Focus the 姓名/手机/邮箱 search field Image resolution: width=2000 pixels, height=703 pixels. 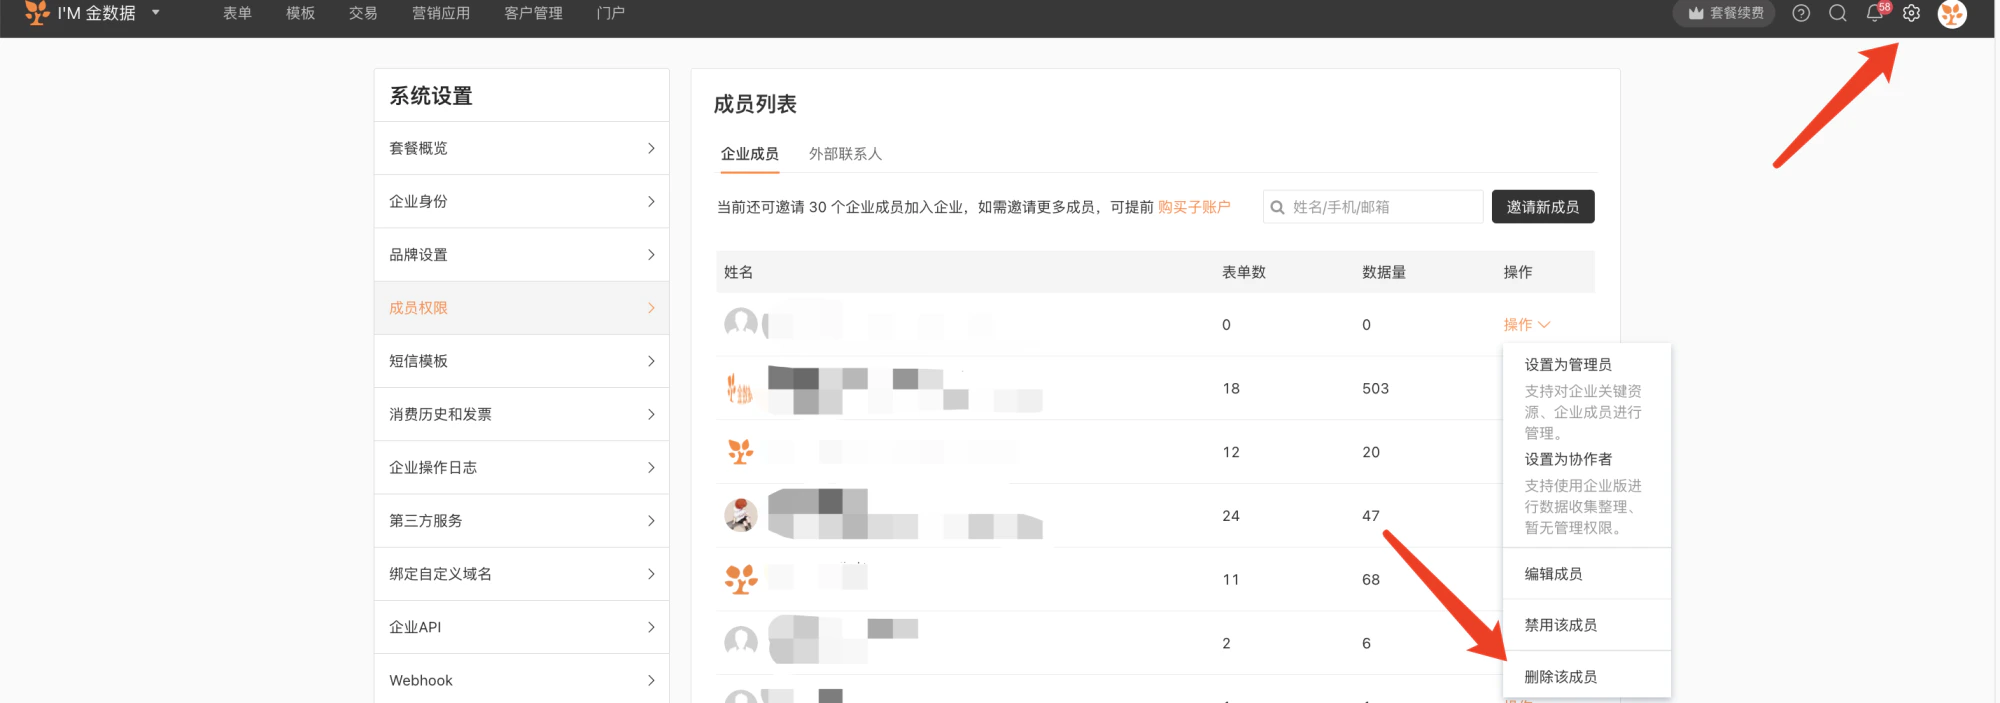click(1372, 207)
